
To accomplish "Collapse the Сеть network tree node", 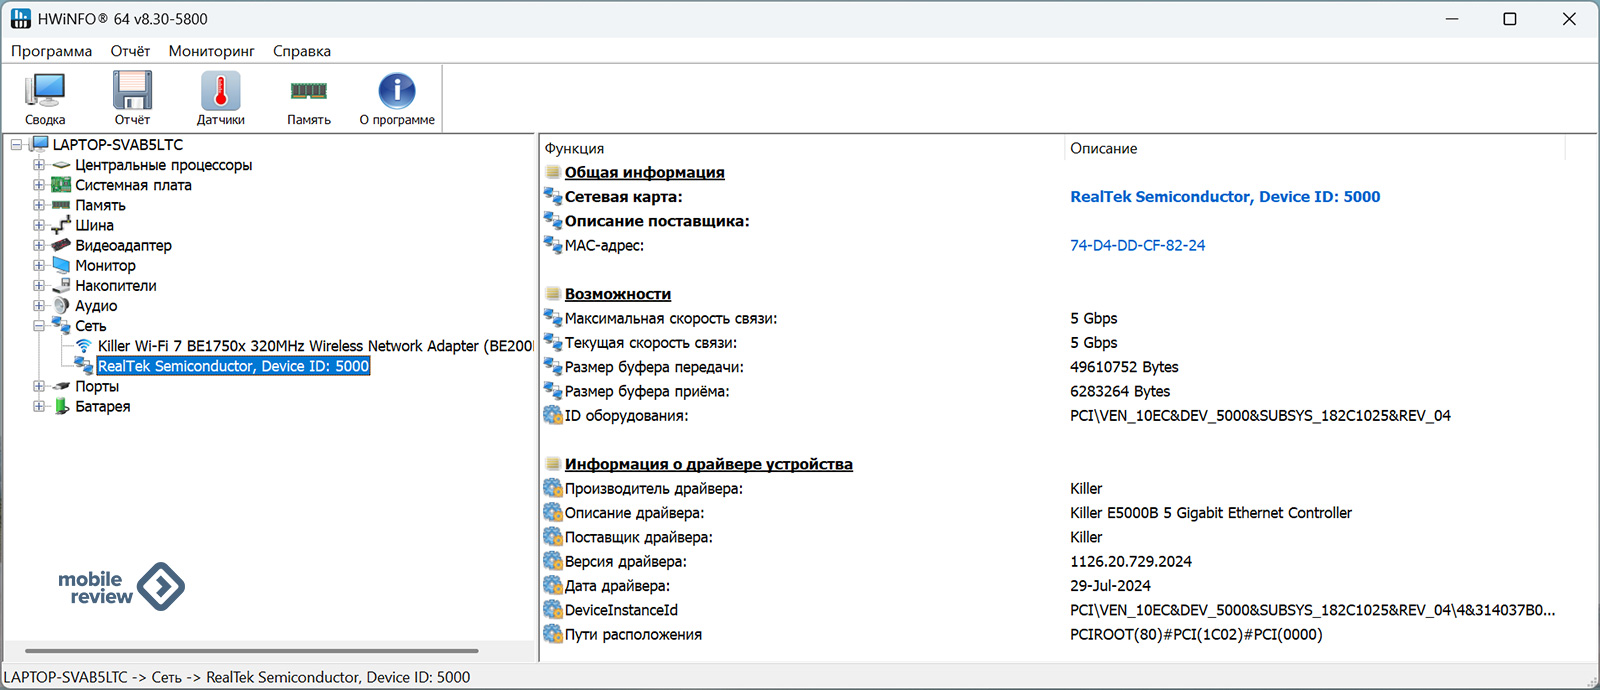I will point(39,326).
